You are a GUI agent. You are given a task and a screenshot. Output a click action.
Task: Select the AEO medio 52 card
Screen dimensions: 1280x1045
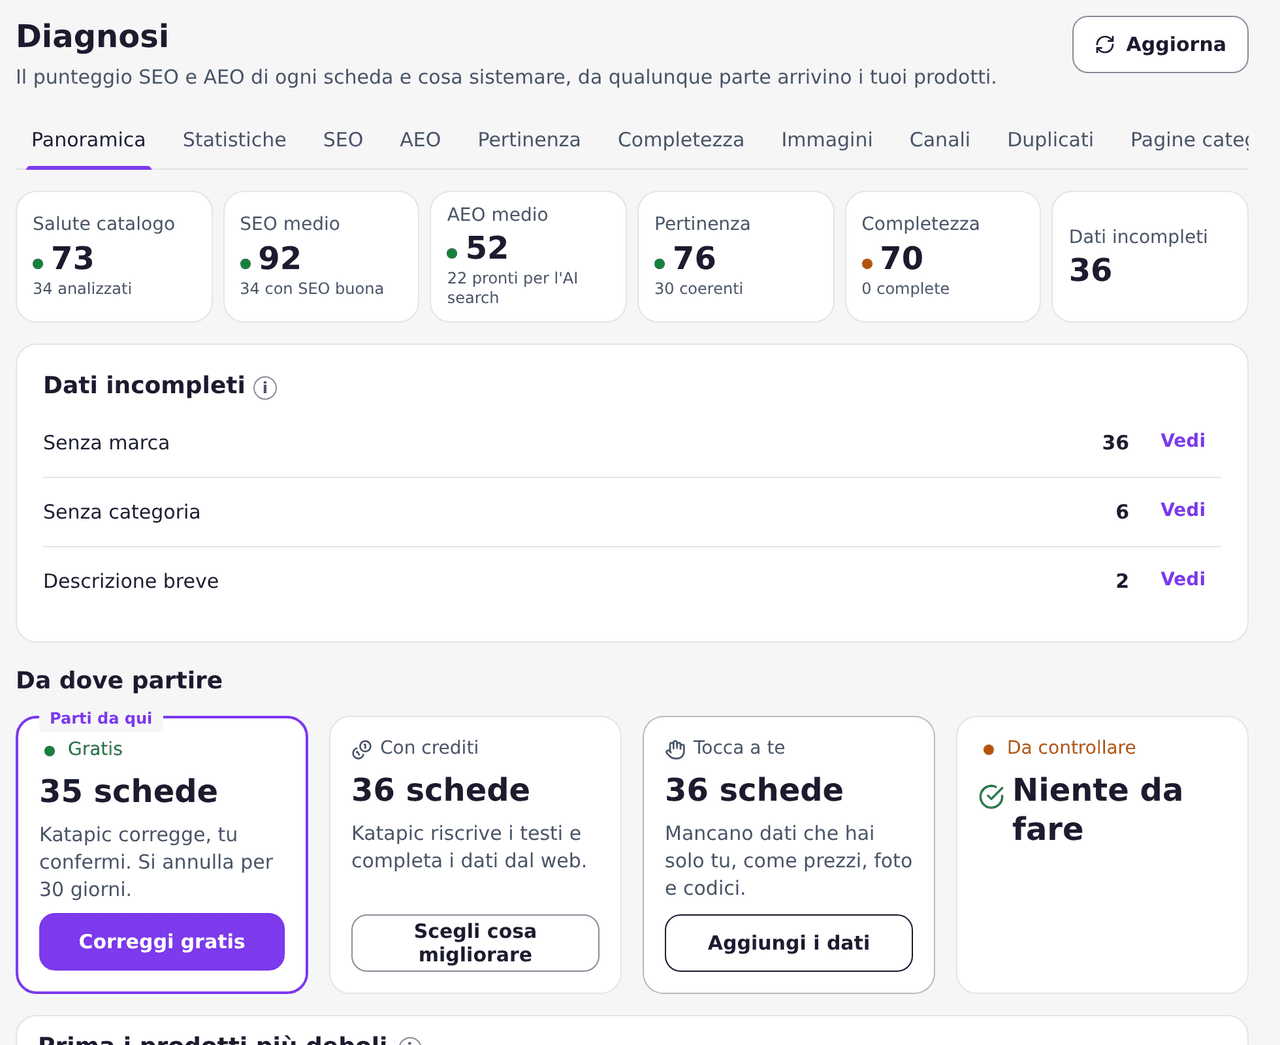(528, 257)
